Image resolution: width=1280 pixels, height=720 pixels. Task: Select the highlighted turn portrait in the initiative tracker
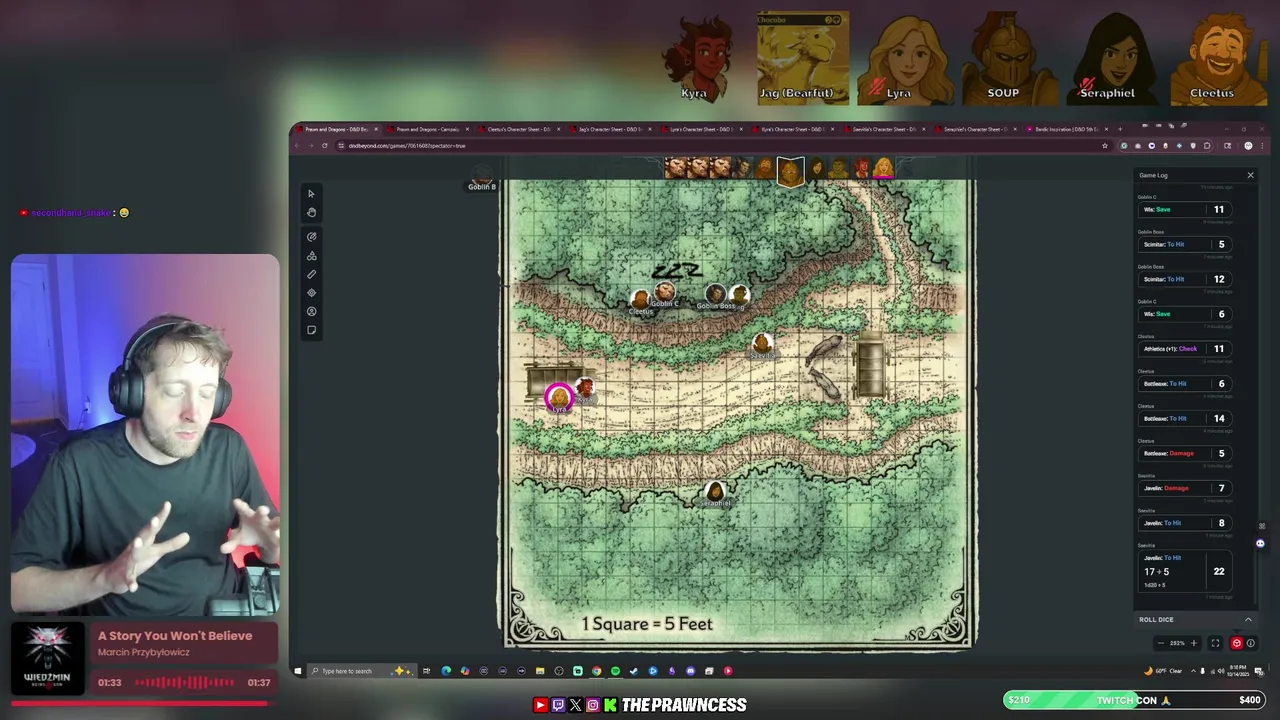[x=790, y=170]
